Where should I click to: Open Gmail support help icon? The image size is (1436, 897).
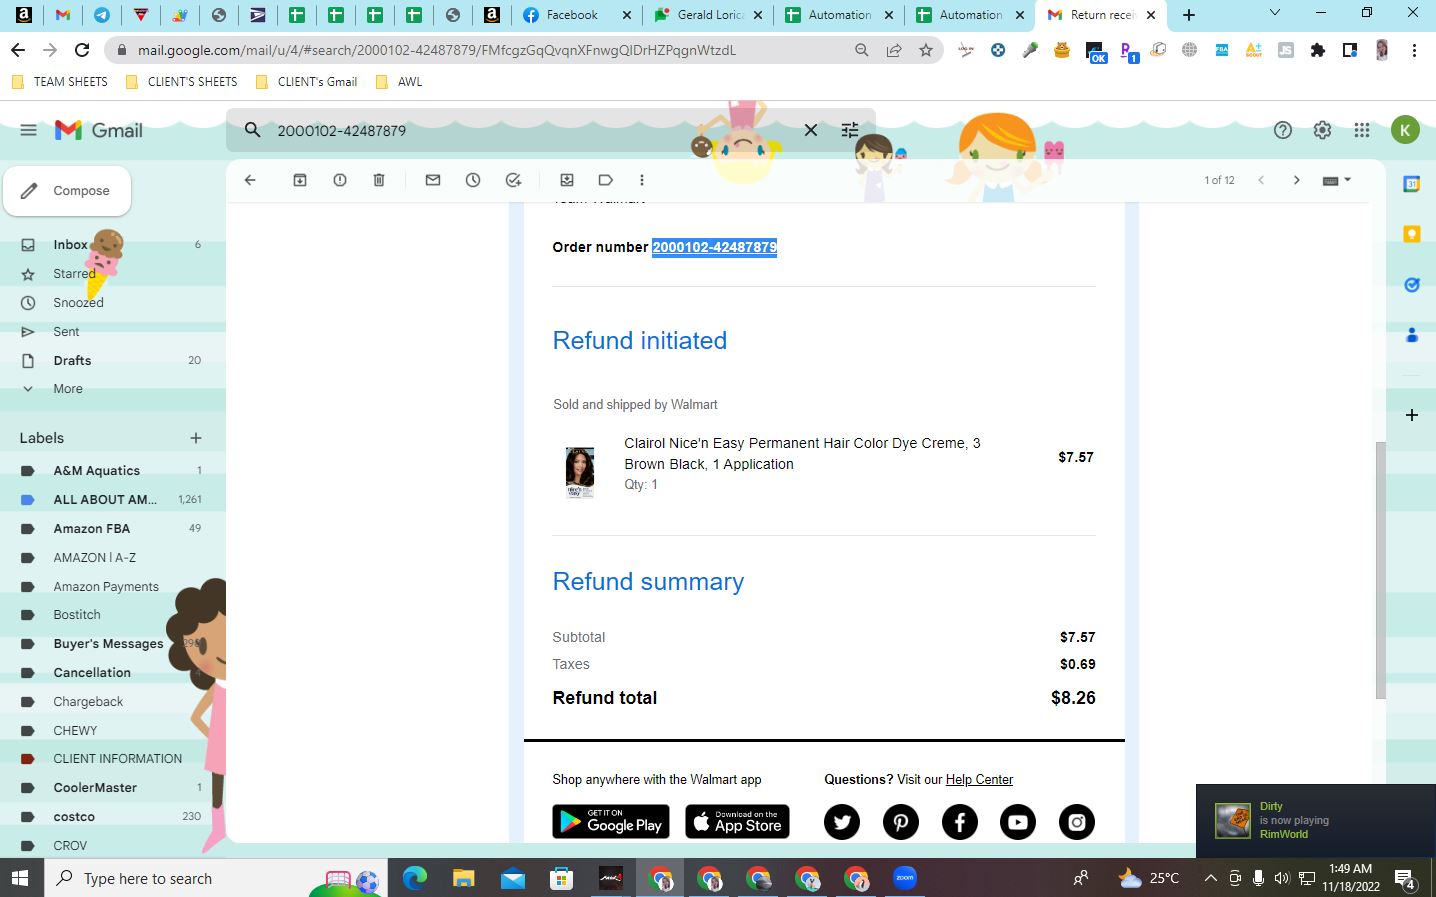(1283, 130)
